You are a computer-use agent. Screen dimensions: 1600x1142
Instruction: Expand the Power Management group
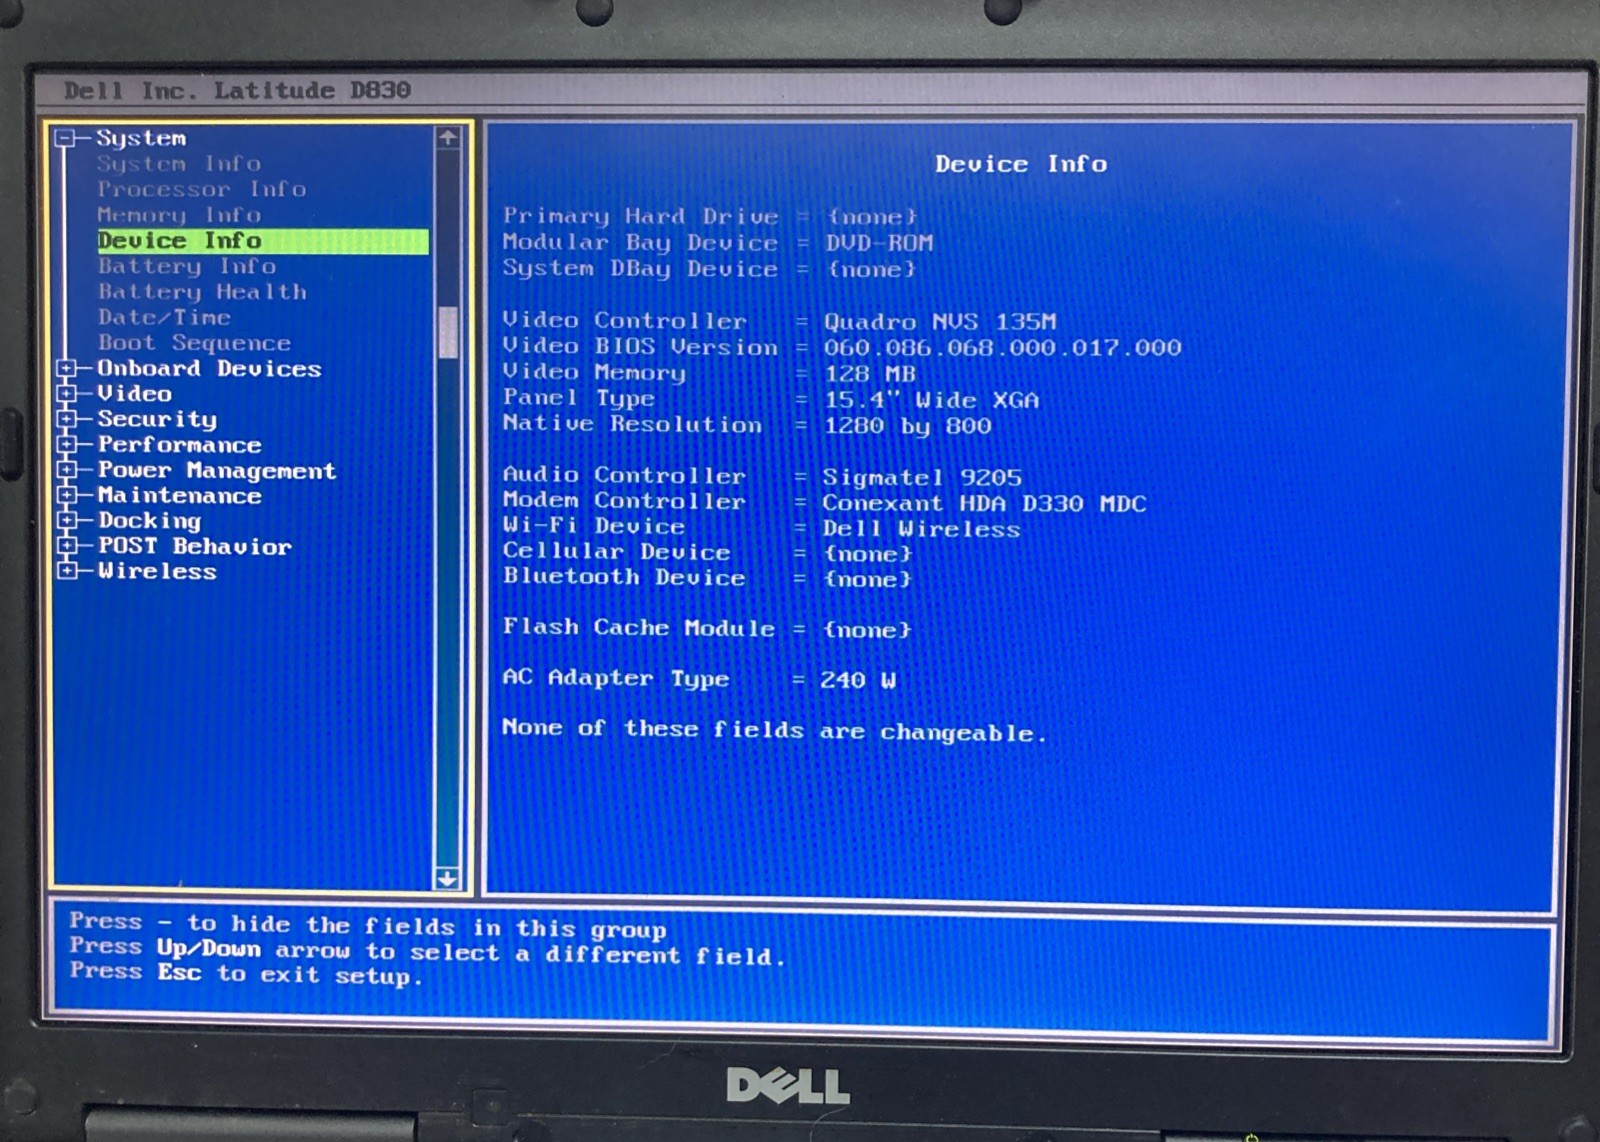67,469
